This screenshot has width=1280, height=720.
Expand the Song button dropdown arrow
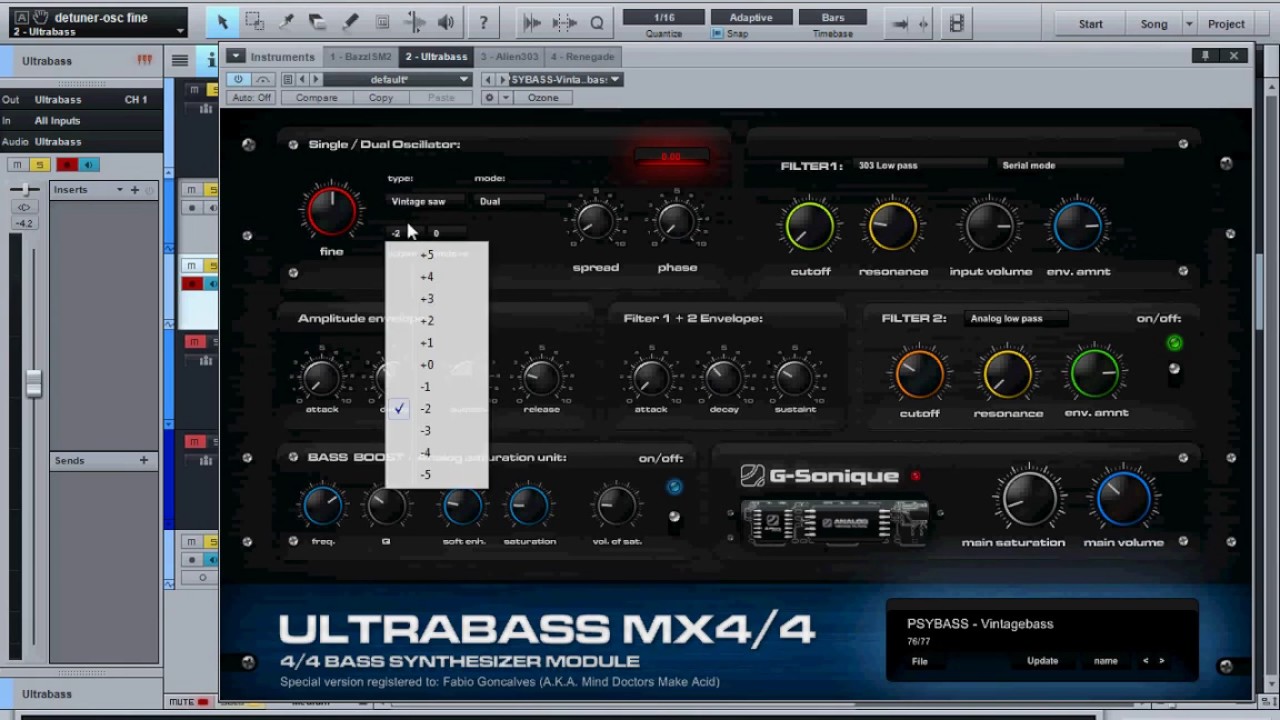tap(1189, 24)
